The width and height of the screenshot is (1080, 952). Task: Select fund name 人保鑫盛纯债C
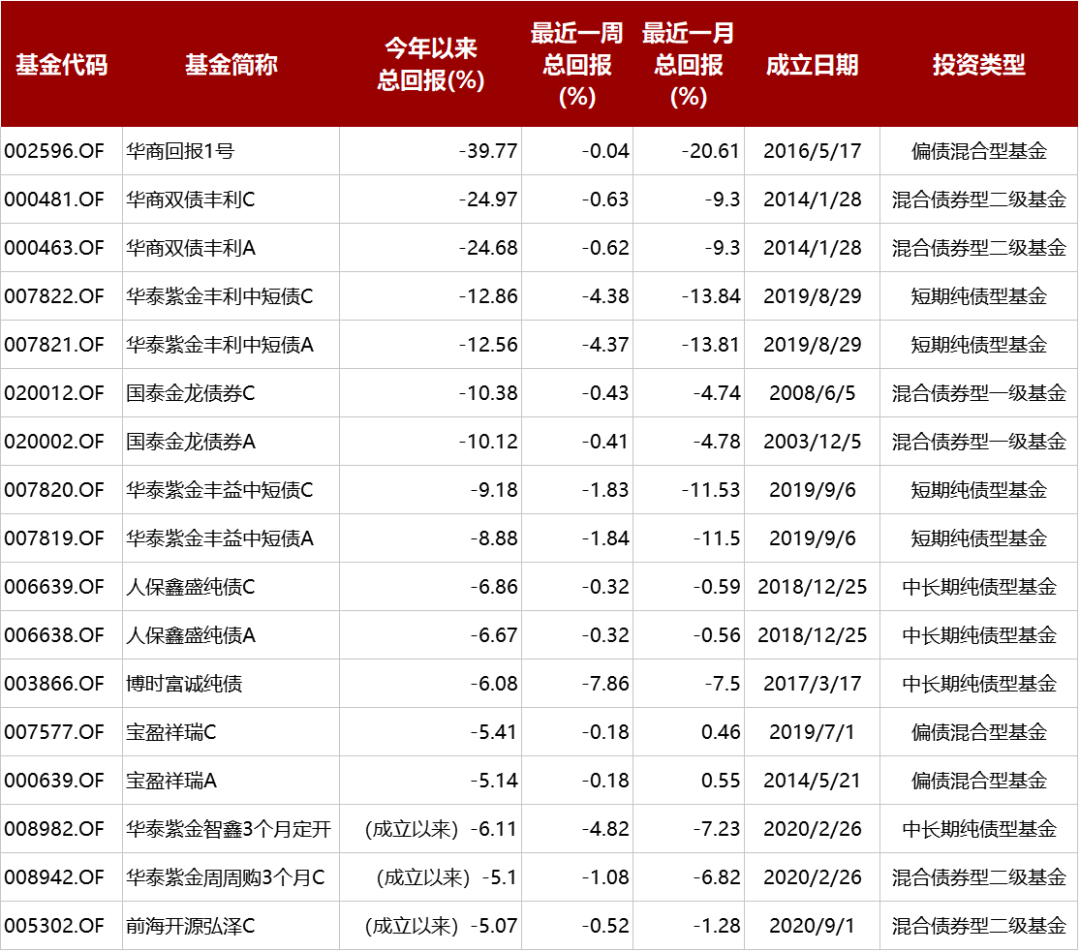pyautogui.click(x=191, y=586)
